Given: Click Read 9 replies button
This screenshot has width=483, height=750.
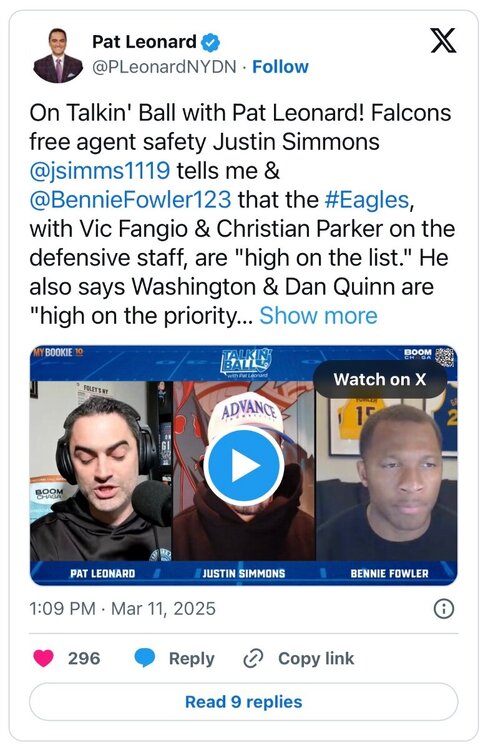Looking at the screenshot, I should [243, 702].
